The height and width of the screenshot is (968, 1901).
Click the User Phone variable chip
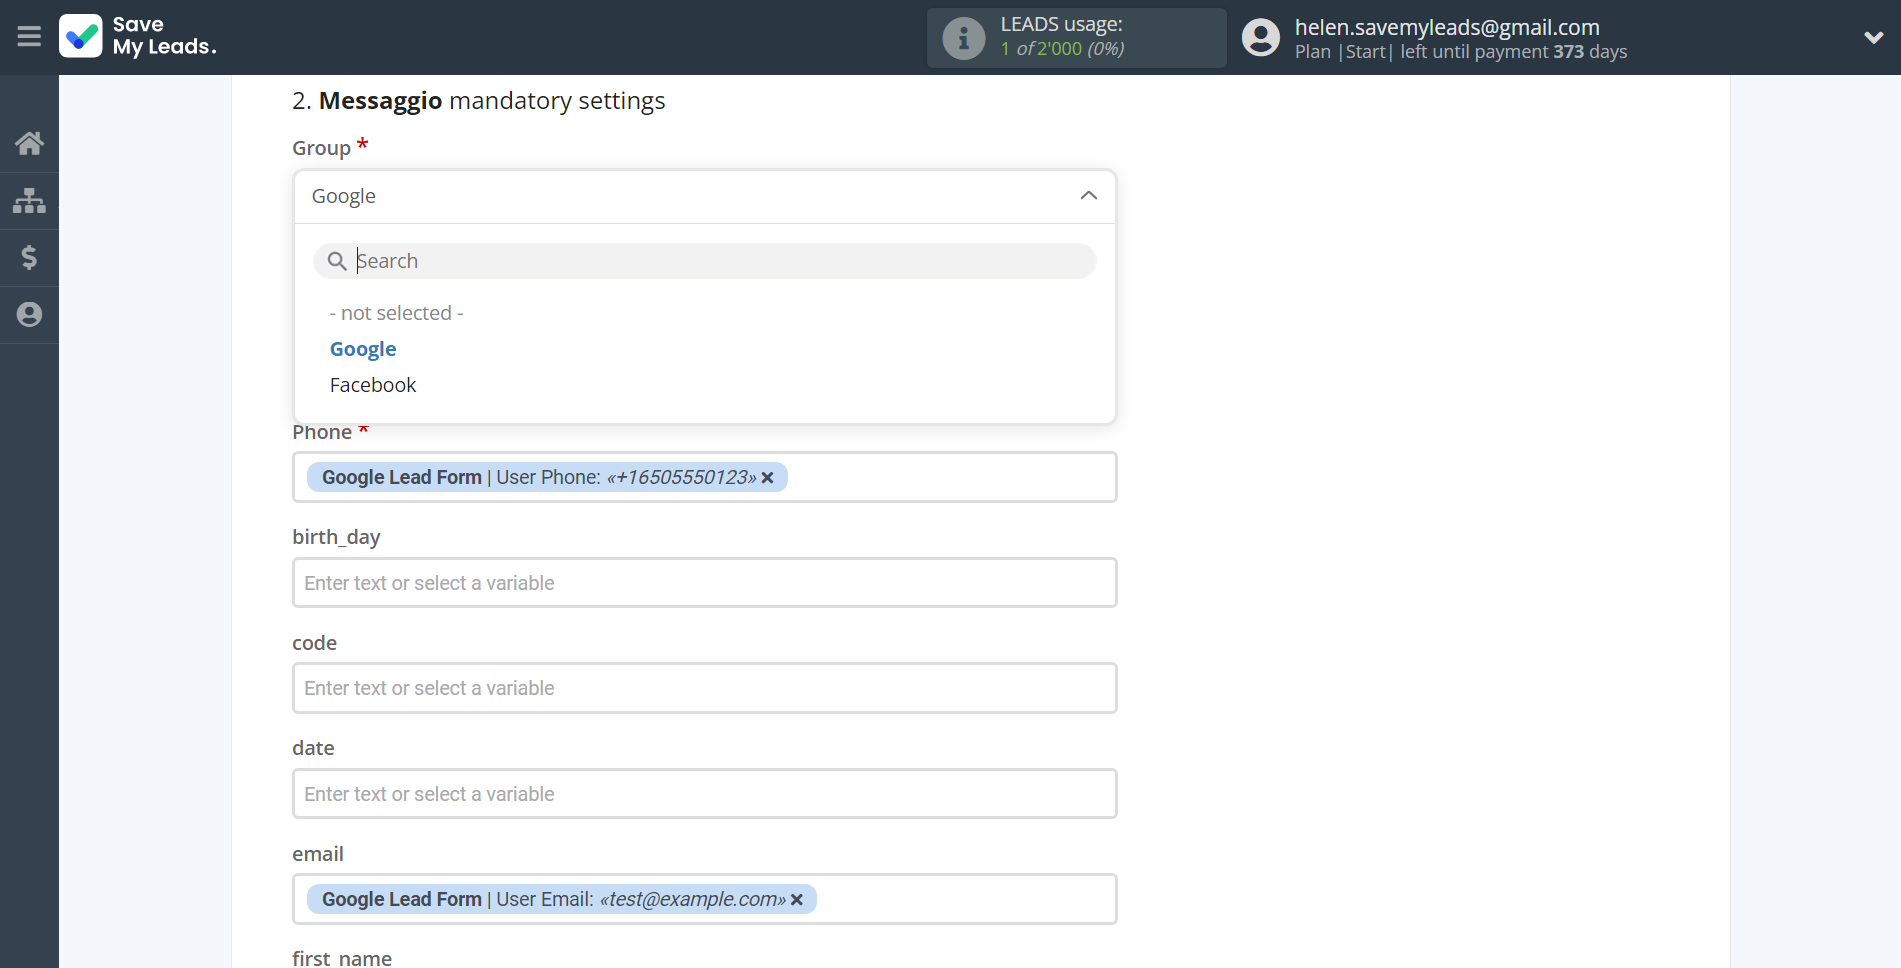coord(547,477)
